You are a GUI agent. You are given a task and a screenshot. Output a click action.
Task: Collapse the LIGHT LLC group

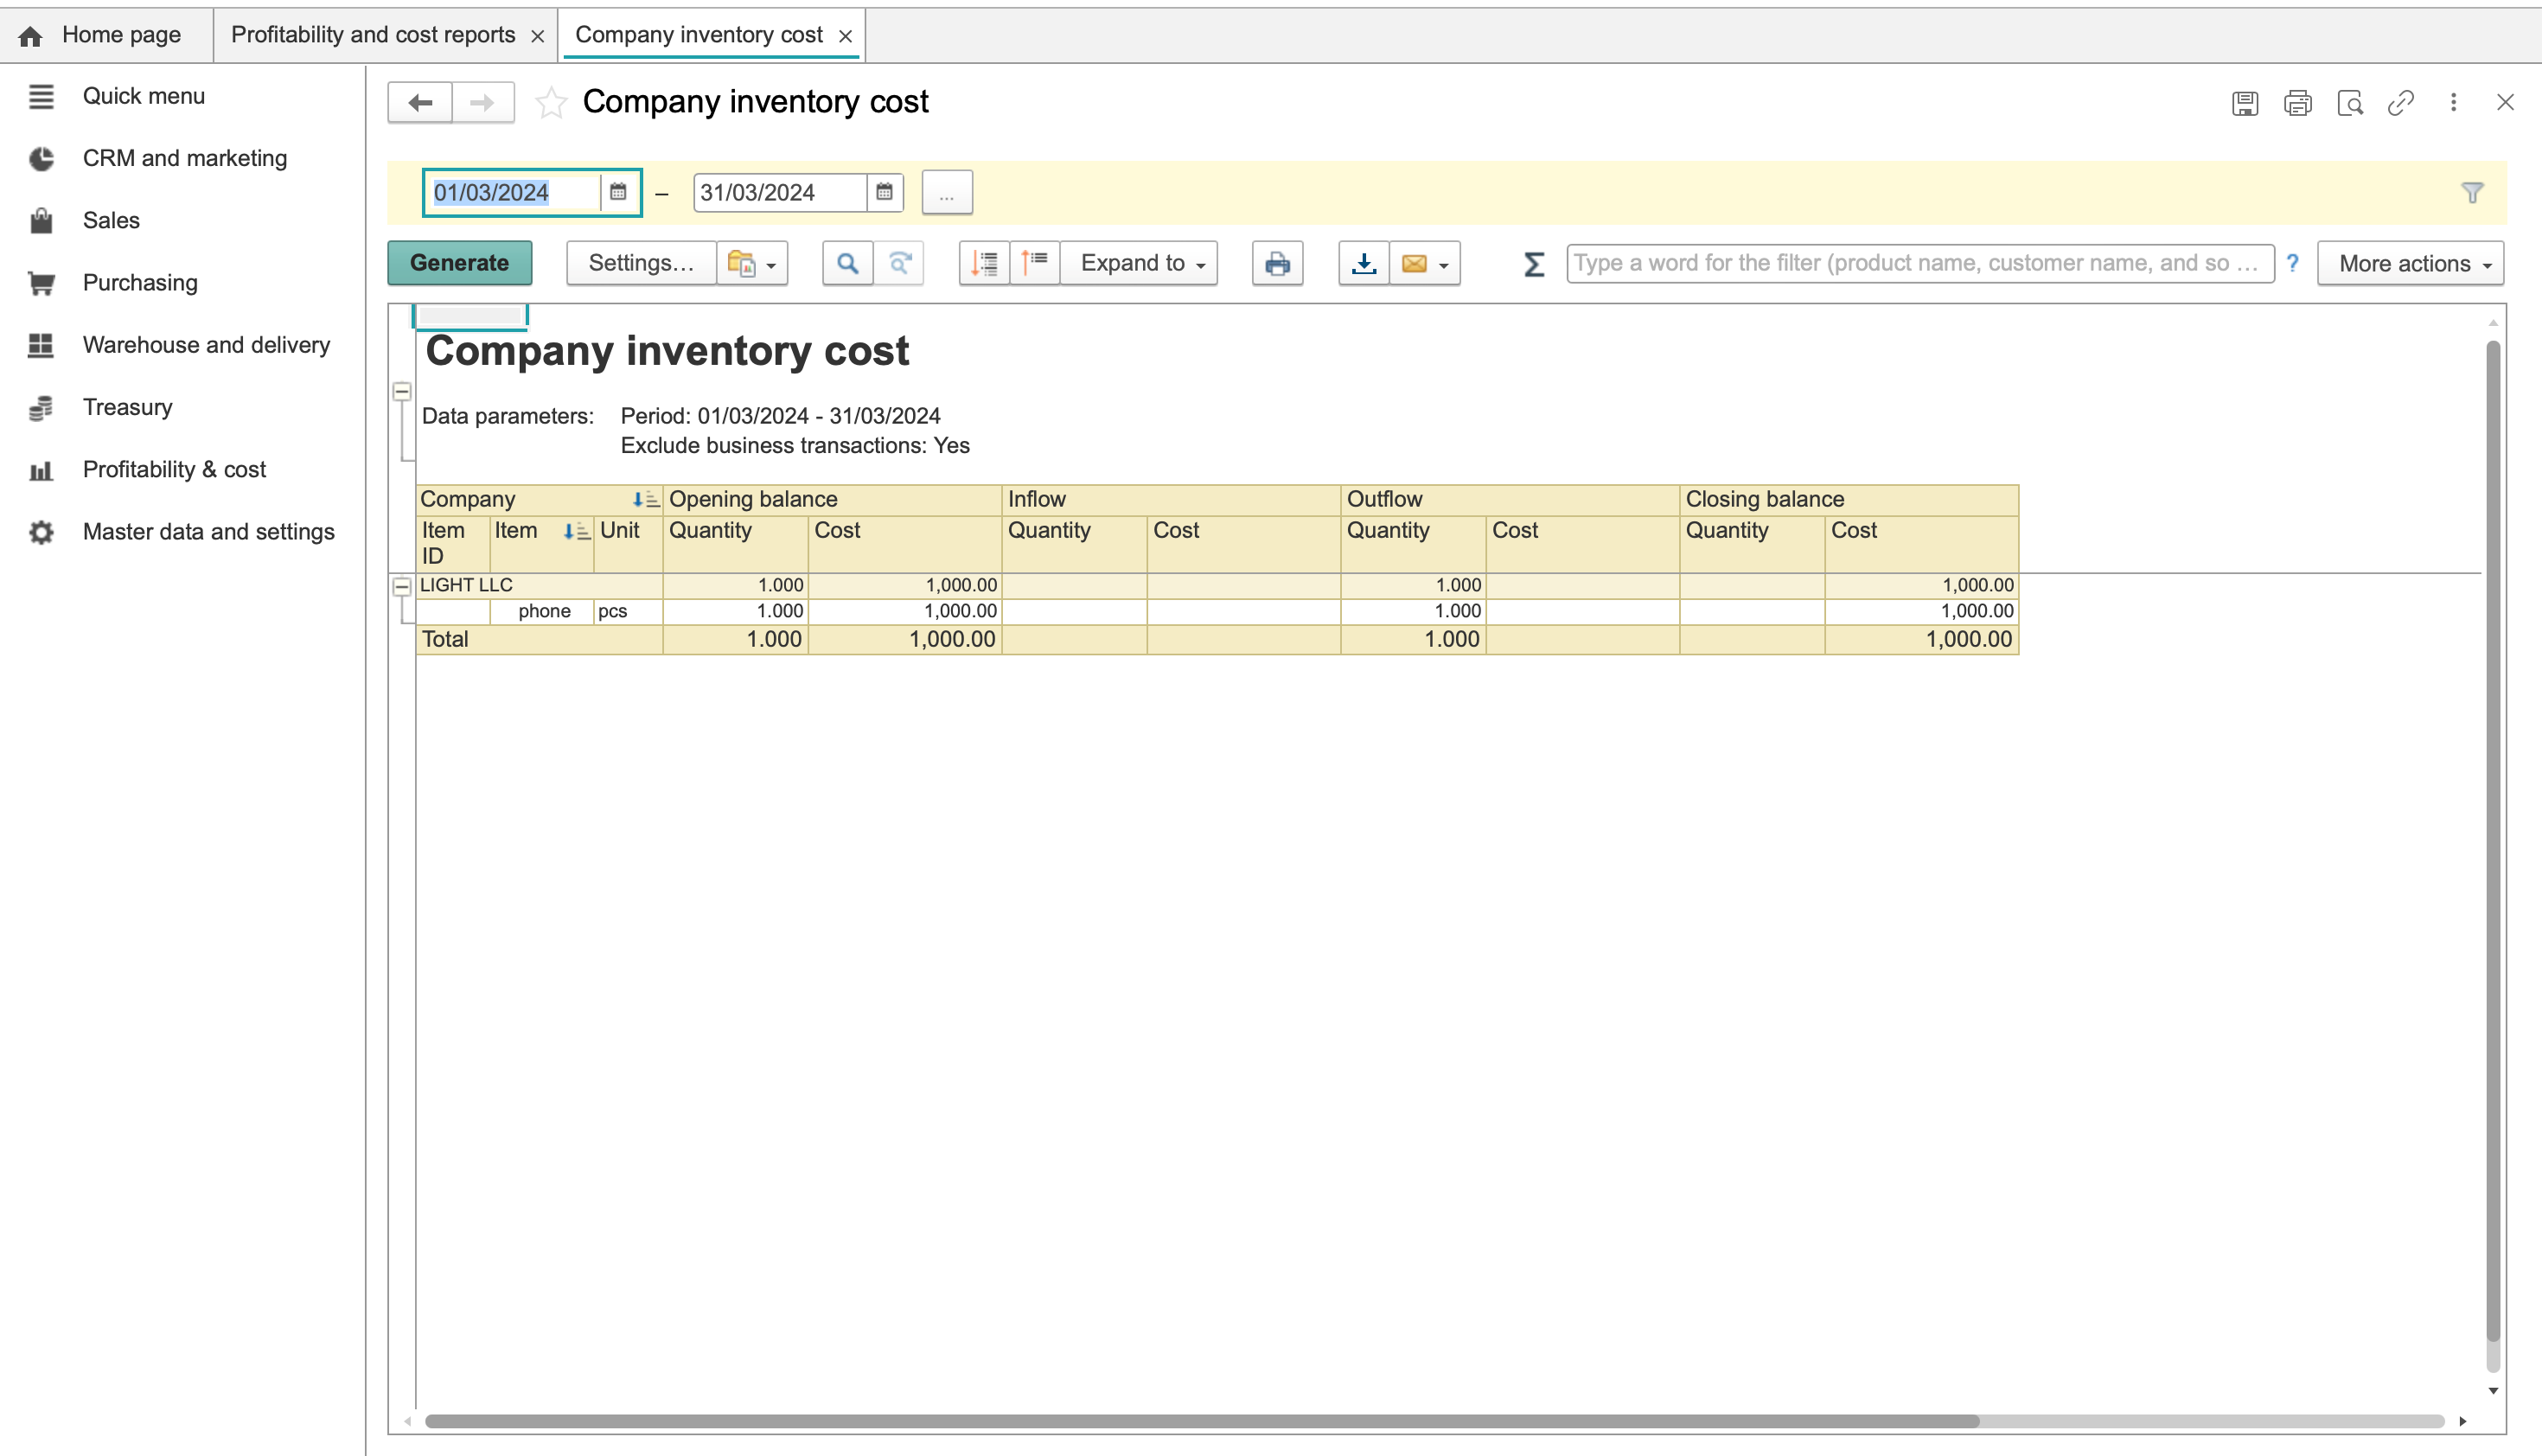[x=402, y=587]
